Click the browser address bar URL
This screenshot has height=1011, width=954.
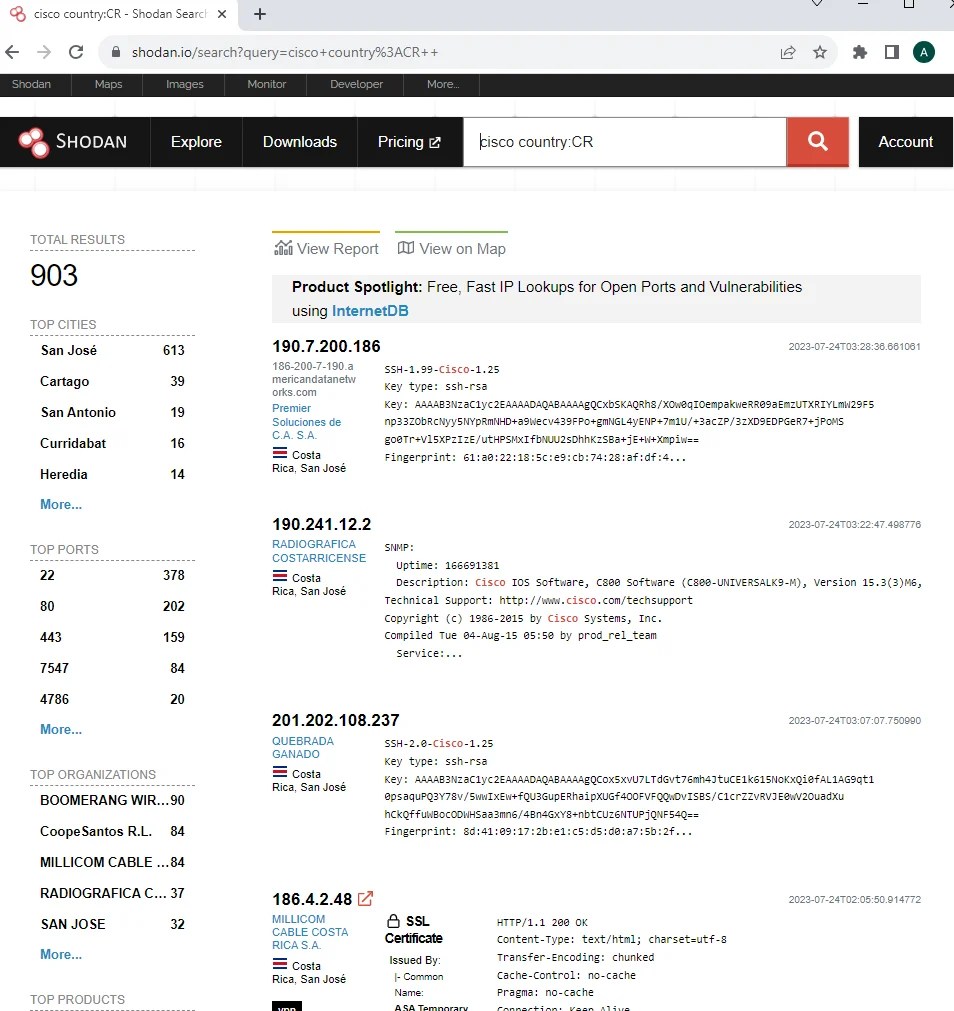(x=284, y=52)
